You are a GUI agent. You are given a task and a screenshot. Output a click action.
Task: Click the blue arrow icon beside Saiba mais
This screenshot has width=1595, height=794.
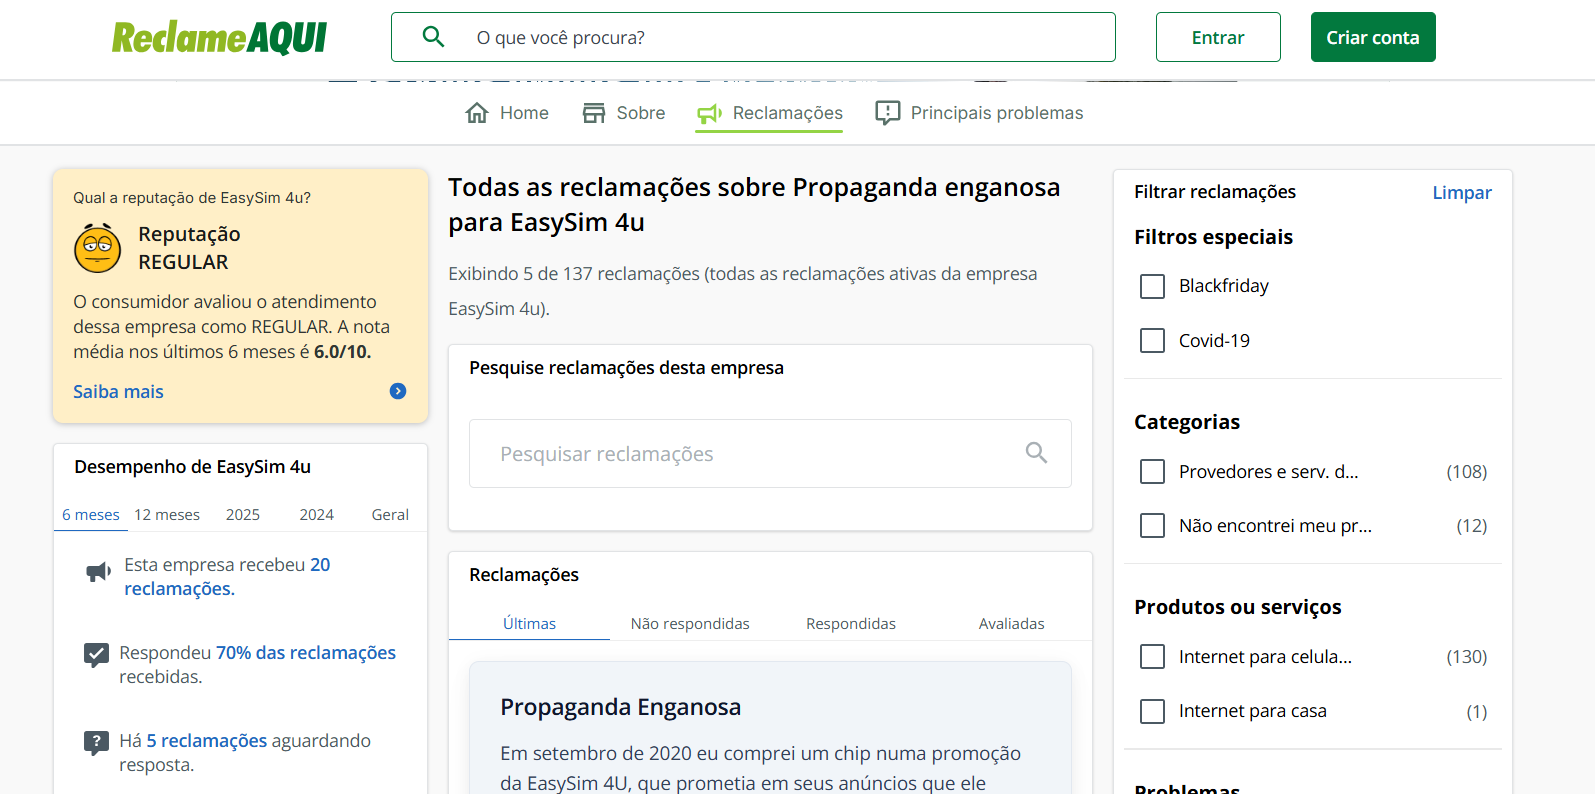tap(398, 391)
